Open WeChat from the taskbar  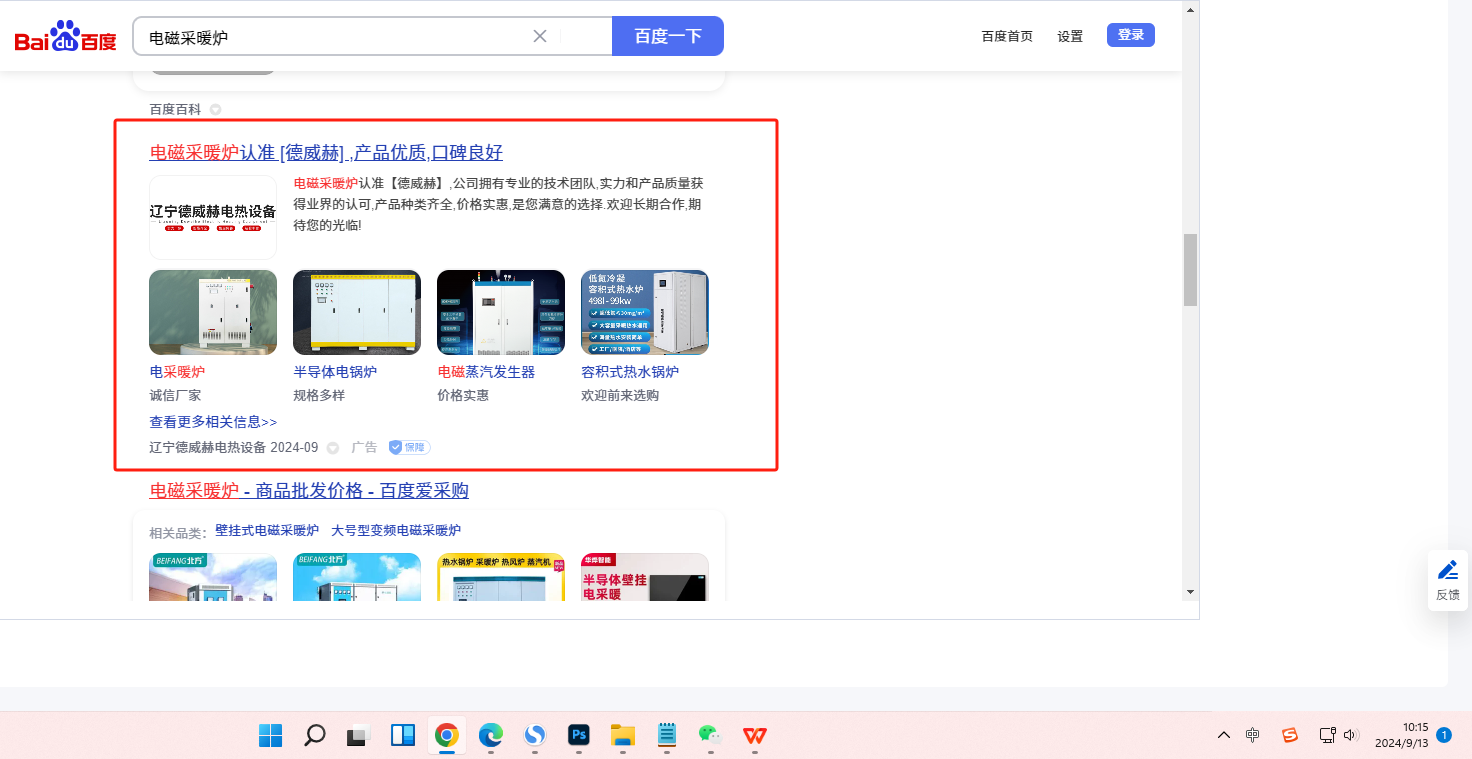pos(710,736)
